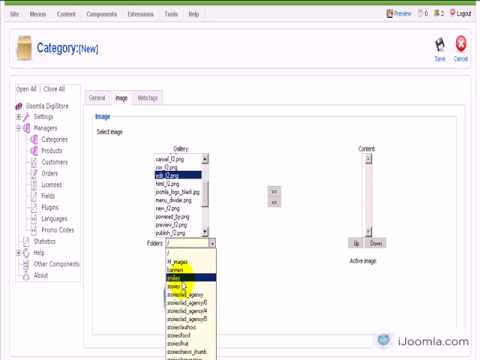Image resolution: width=480 pixels, height=360 pixels.
Task: Select preview_f2.png in the Gallery list
Action: [178, 225]
